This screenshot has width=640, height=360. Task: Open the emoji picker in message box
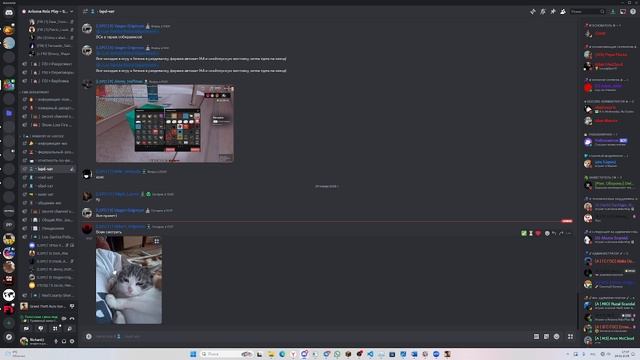pos(556,336)
